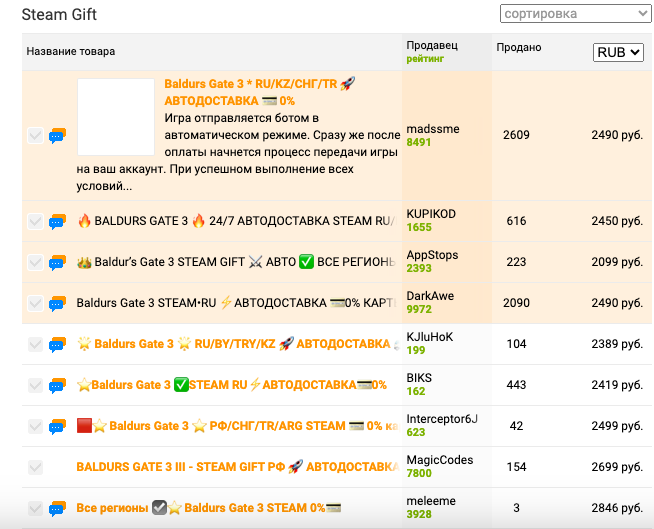
Task: Click the Продано column header
Action: [518, 47]
